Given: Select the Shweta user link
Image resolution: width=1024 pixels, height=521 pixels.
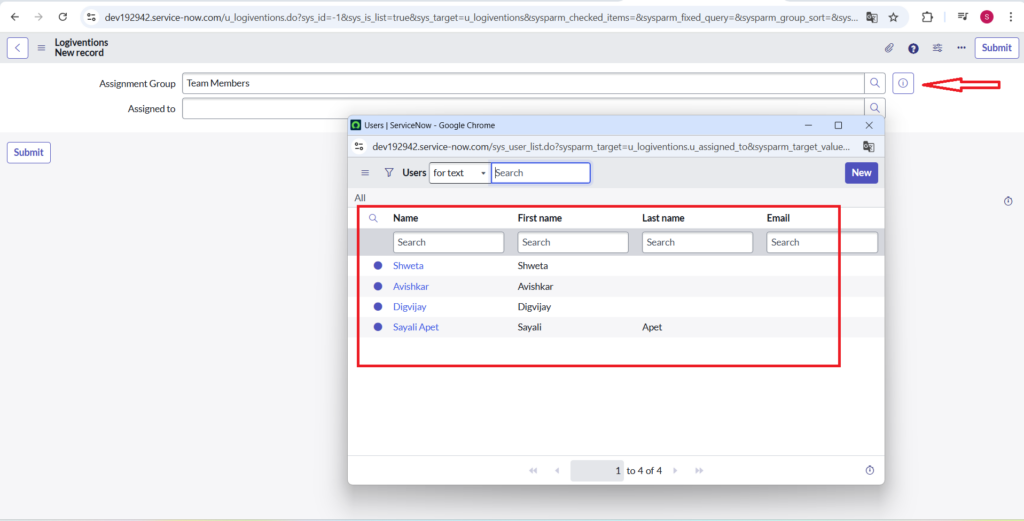Looking at the screenshot, I should click(408, 266).
